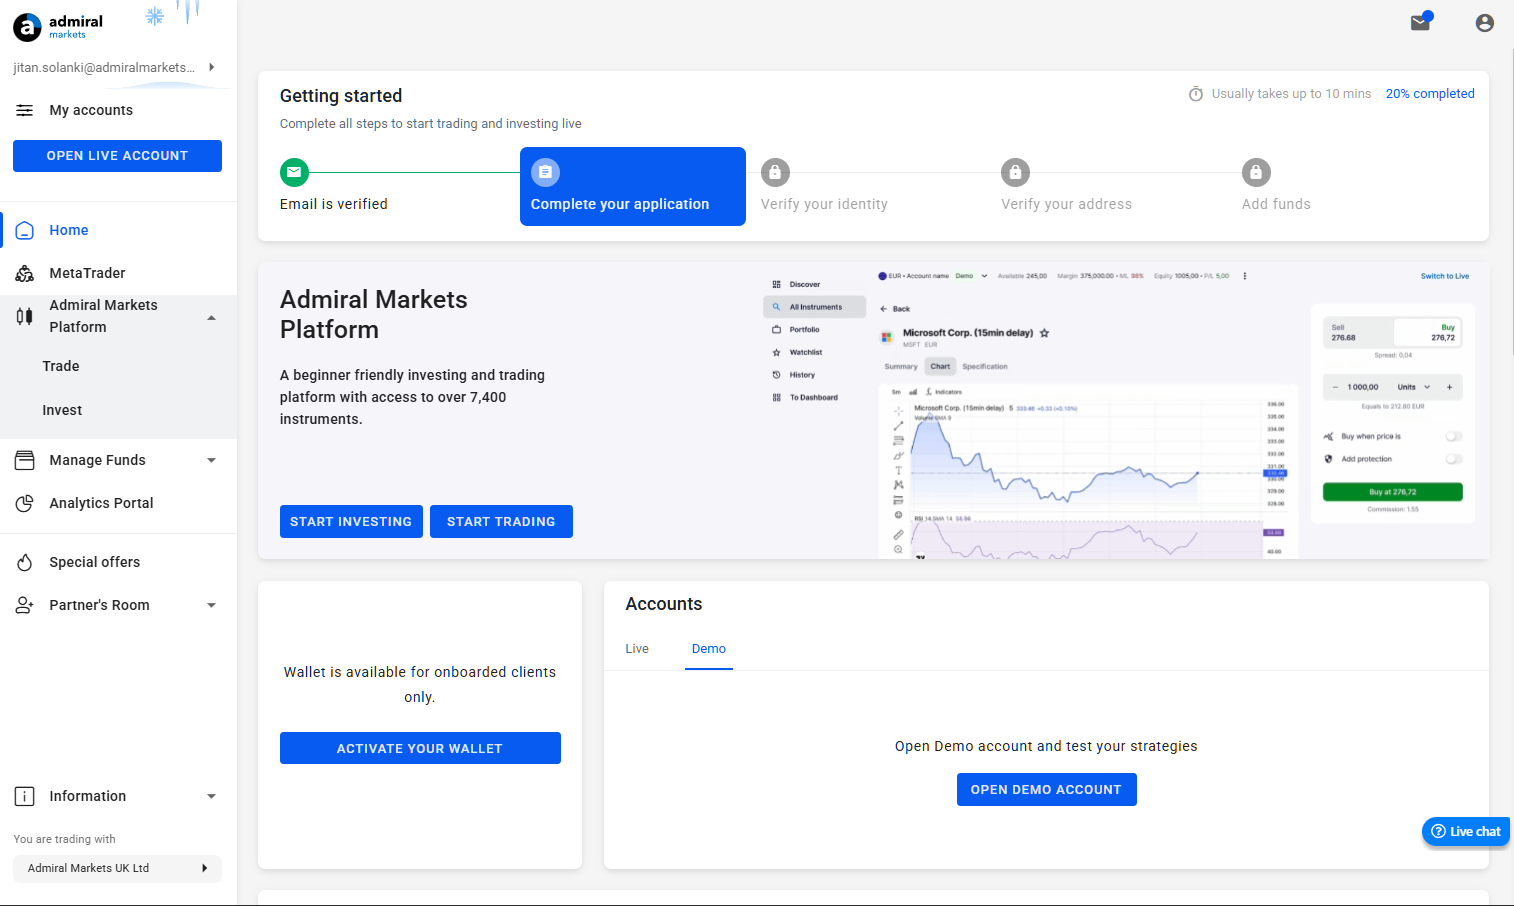This screenshot has width=1514, height=906.
Task: Click the Special offers flame icon
Action: (24, 562)
